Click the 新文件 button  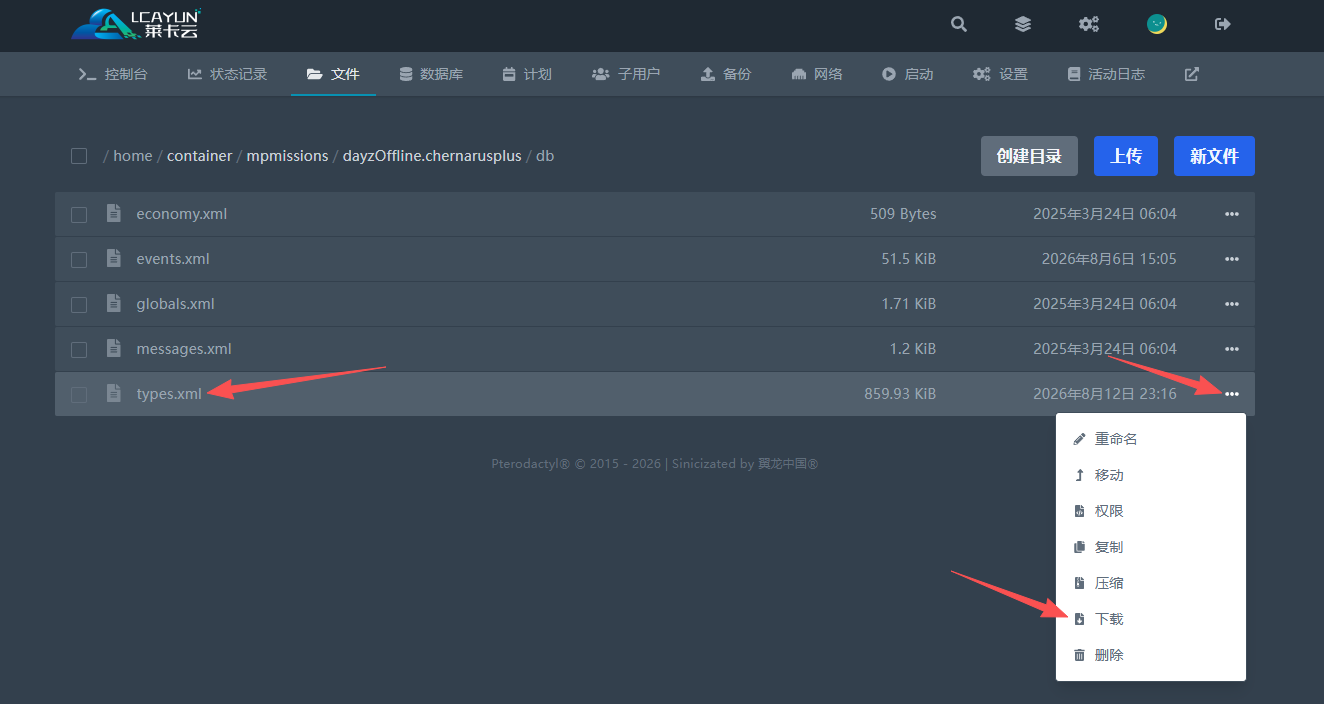[x=1214, y=156]
